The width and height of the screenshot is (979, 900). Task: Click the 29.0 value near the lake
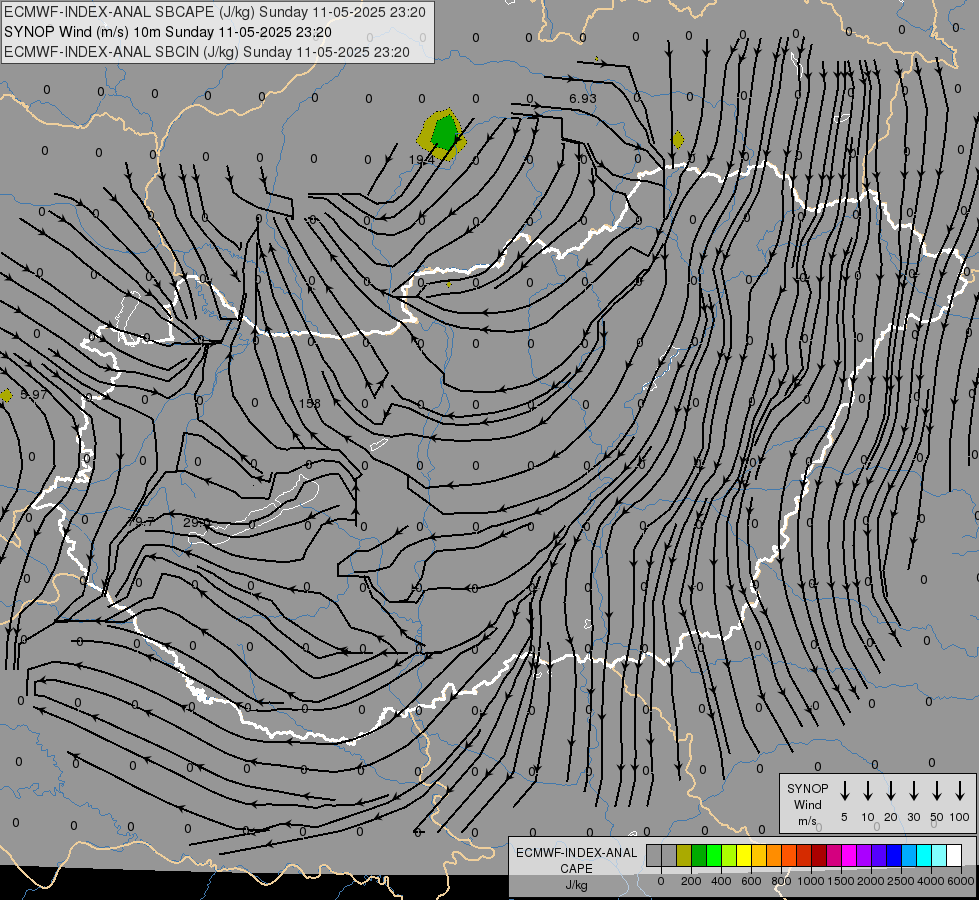click(x=197, y=522)
